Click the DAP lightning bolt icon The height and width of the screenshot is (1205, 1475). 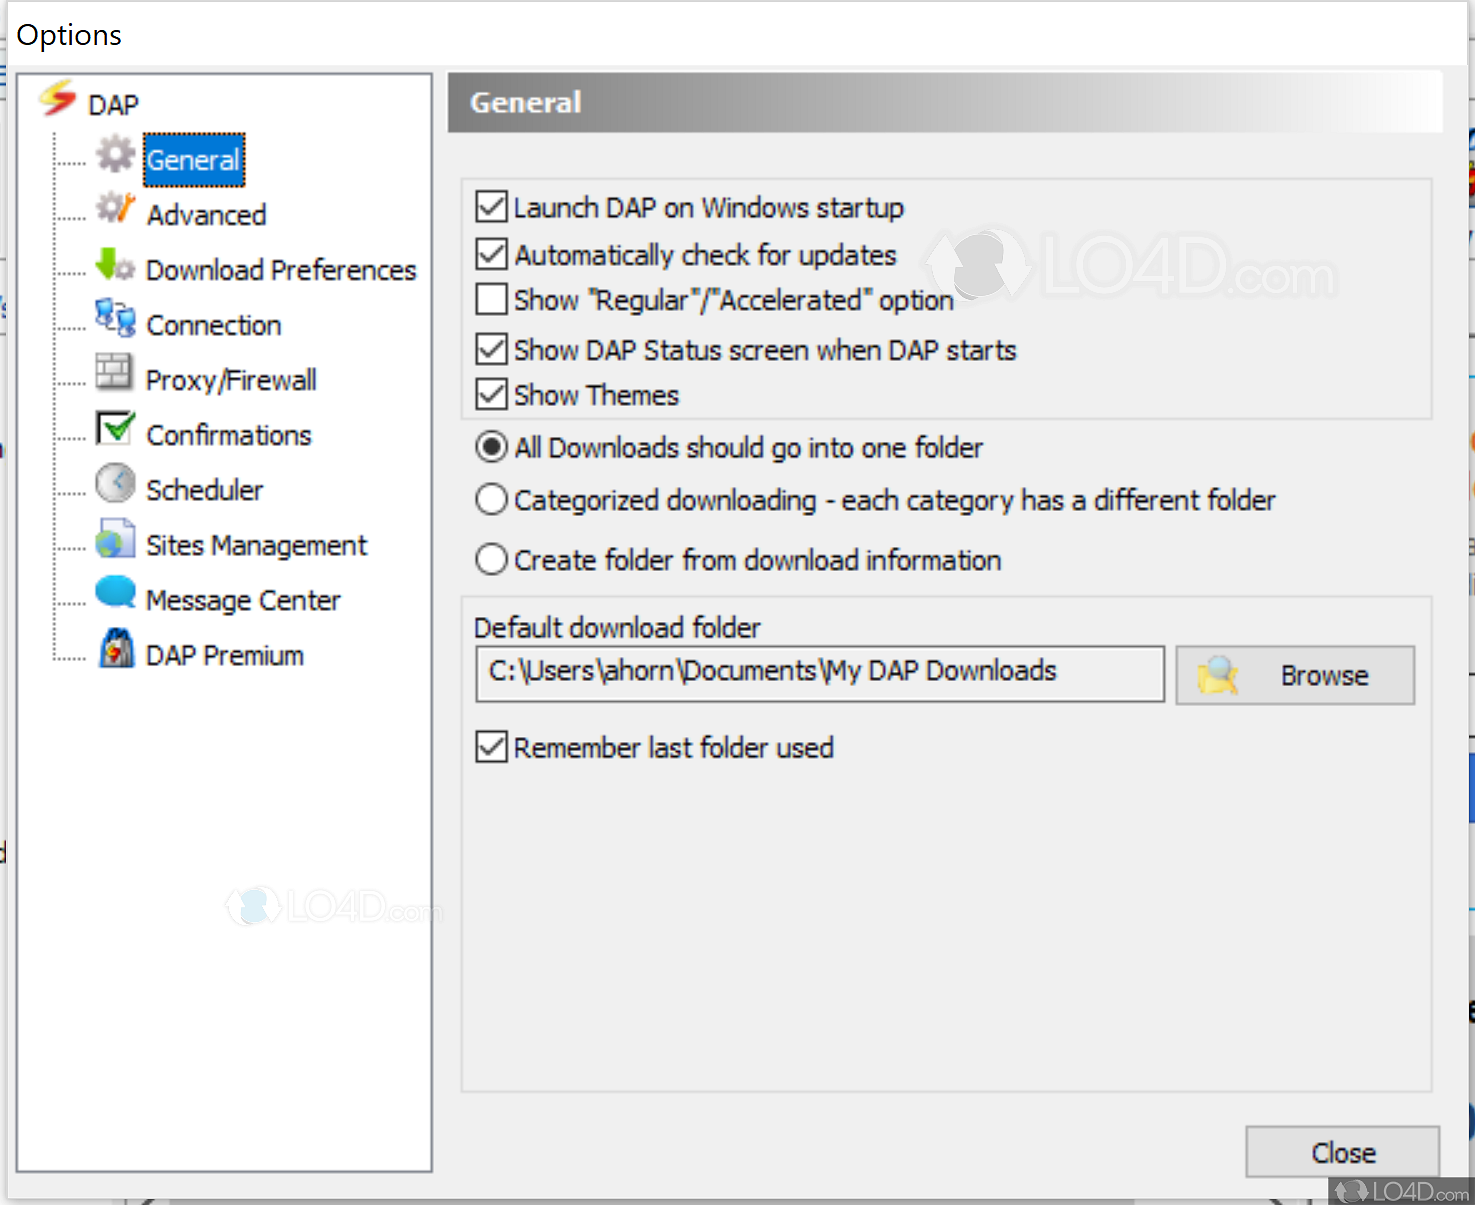57,100
